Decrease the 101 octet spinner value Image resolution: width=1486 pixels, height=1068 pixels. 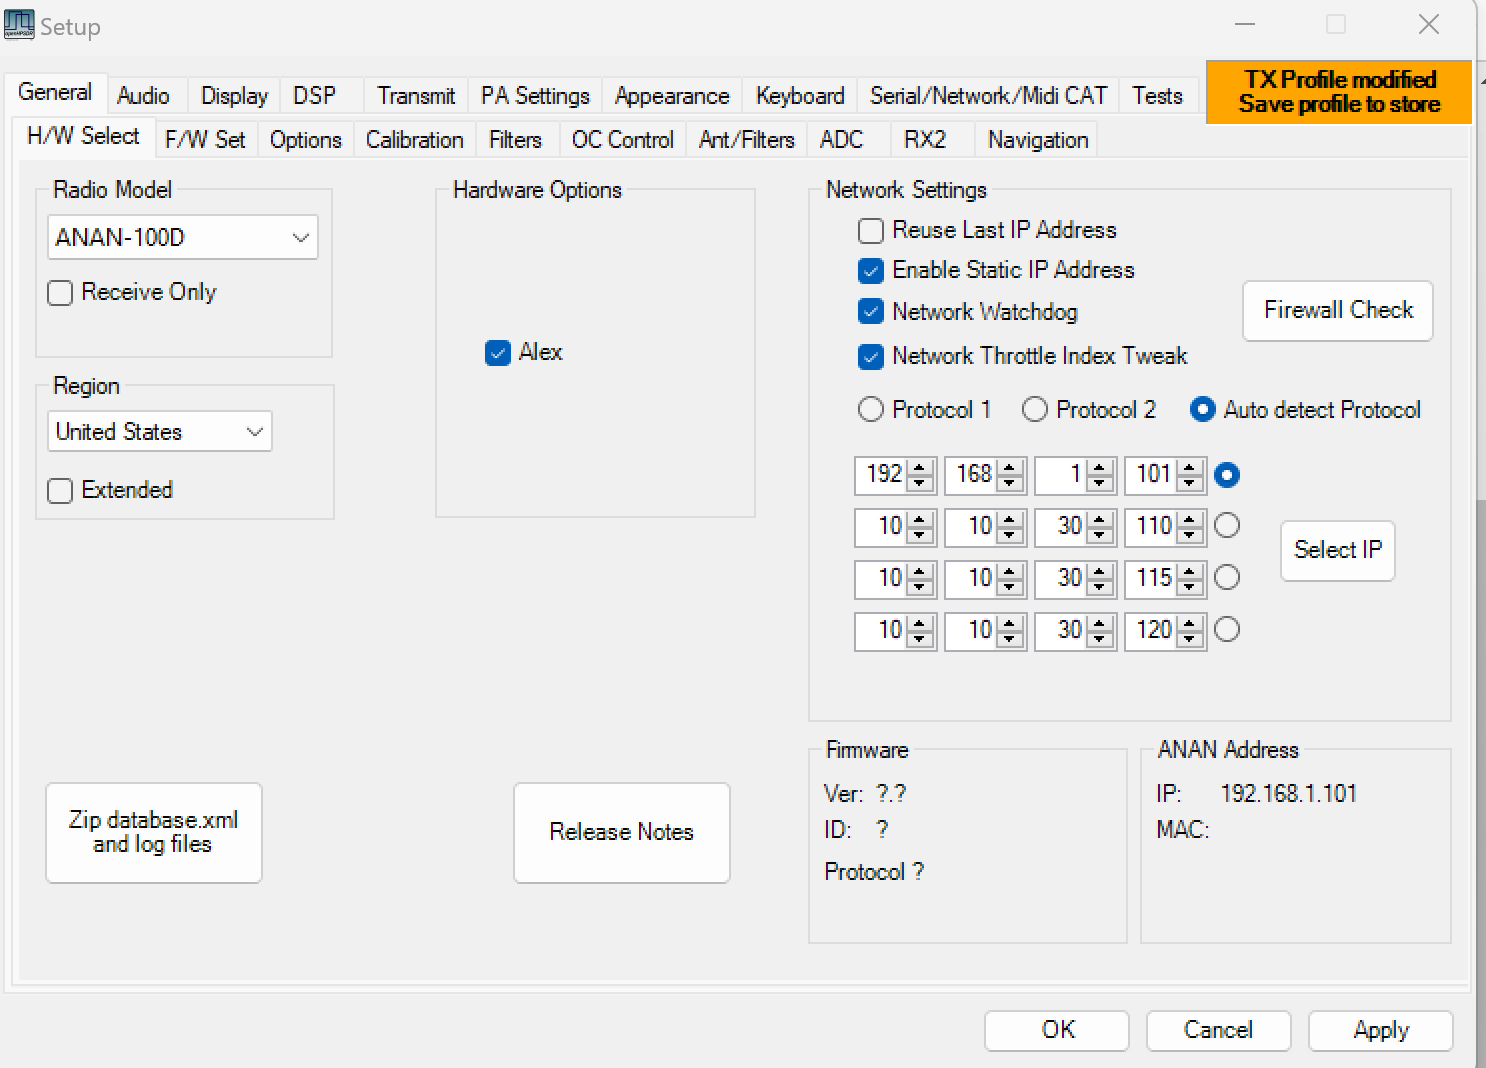click(x=1190, y=484)
